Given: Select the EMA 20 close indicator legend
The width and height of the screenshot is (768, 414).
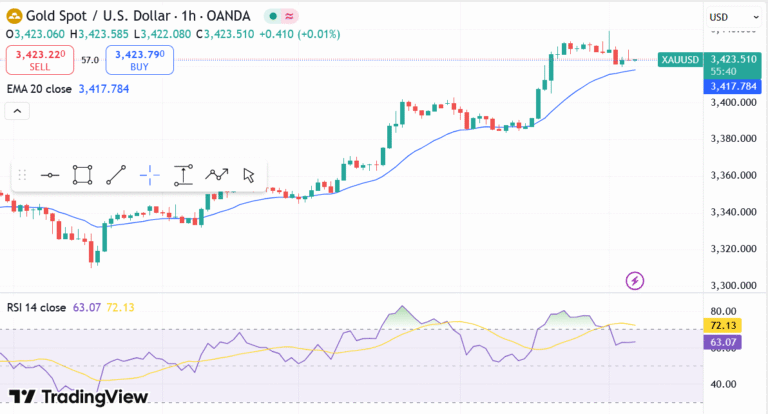Looking at the screenshot, I should coord(40,89).
